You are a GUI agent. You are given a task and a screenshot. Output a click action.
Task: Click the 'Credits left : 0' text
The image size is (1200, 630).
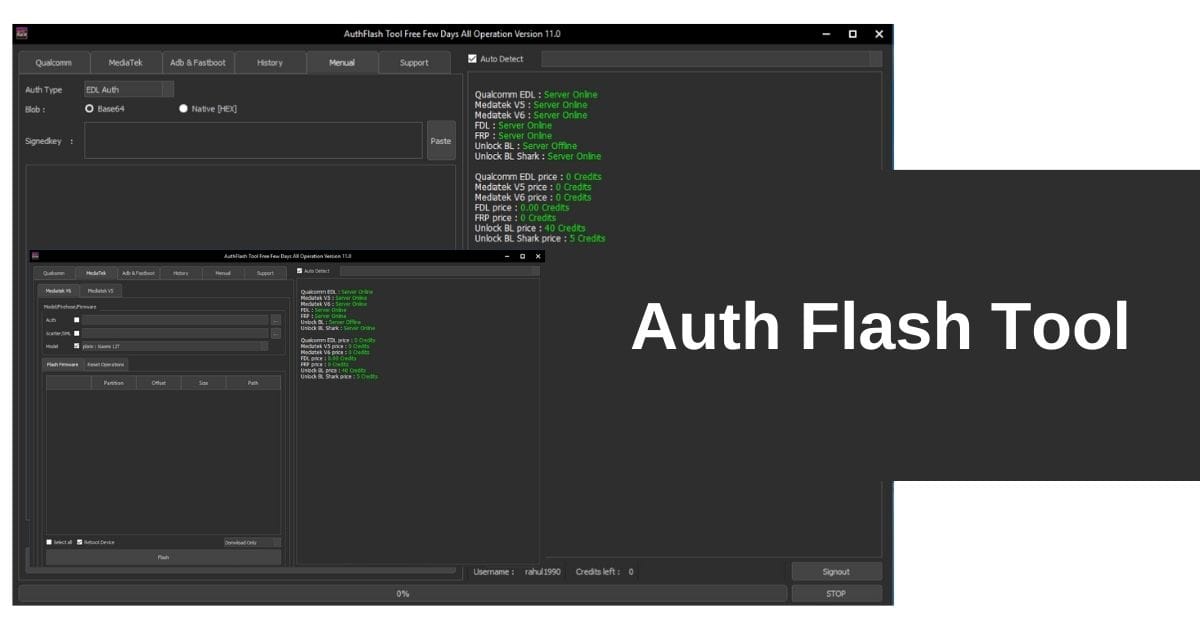point(605,572)
